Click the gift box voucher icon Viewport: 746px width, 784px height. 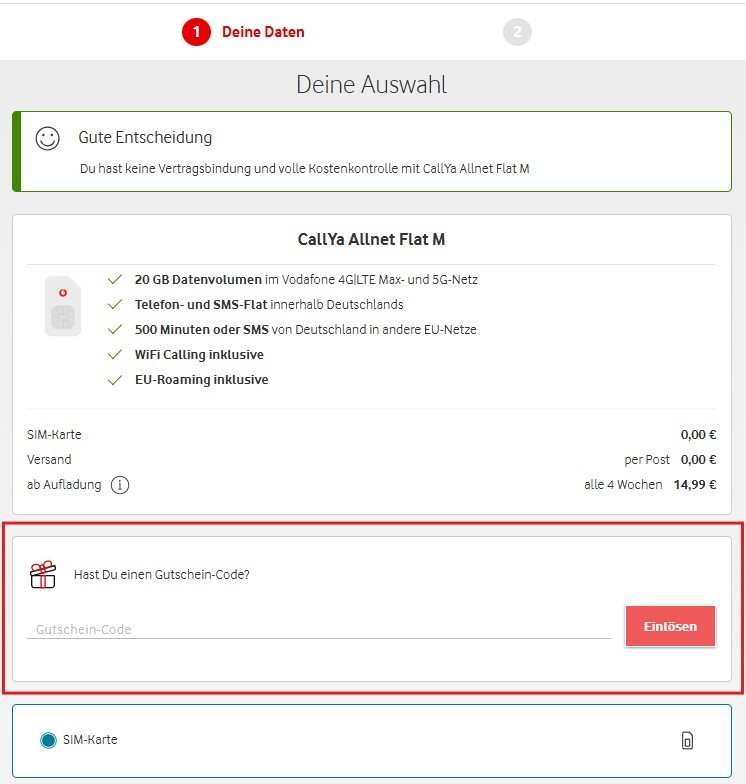pyautogui.click(x=43, y=574)
